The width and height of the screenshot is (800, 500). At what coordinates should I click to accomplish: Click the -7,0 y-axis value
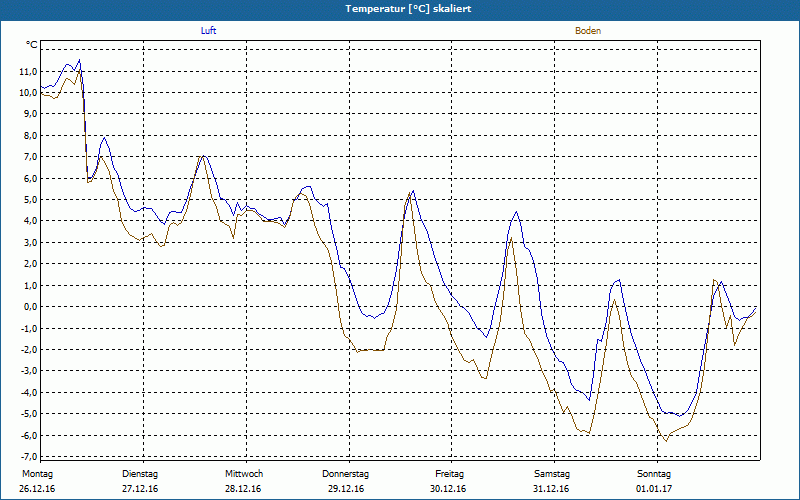click(x=29, y=457)
